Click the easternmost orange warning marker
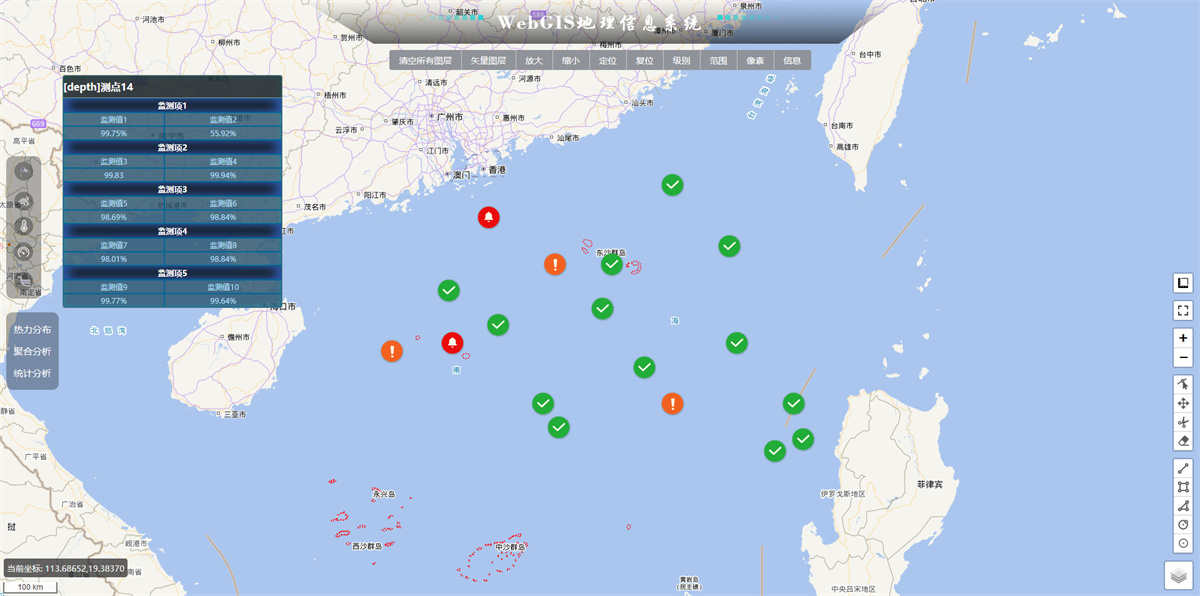The image size is (1200, 596). [673, 403]
